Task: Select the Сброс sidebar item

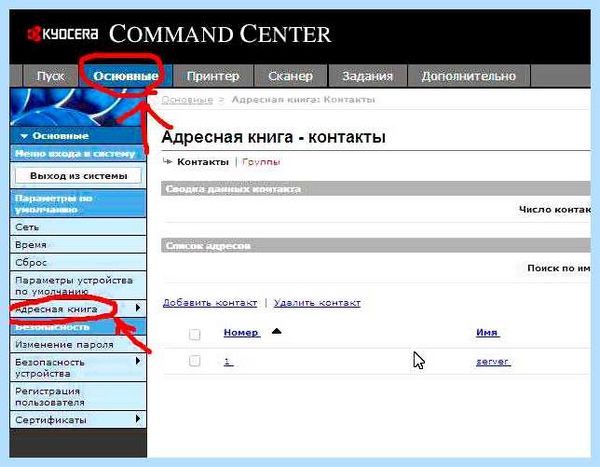Action: pos(78,263)
